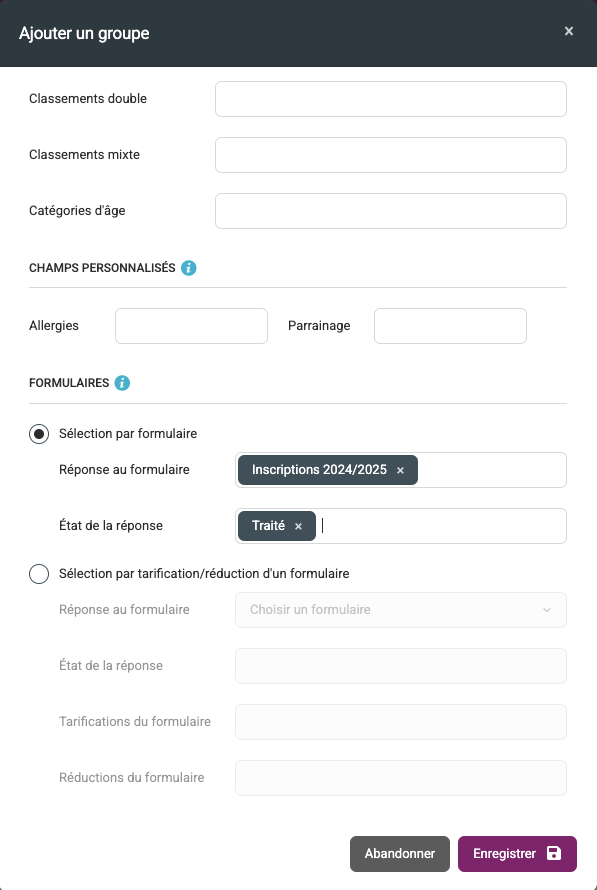The image size is (597, 890).
Task: Open the Catégories d'âge selection field
Action: pyautogui.click(x=390, y=211)
